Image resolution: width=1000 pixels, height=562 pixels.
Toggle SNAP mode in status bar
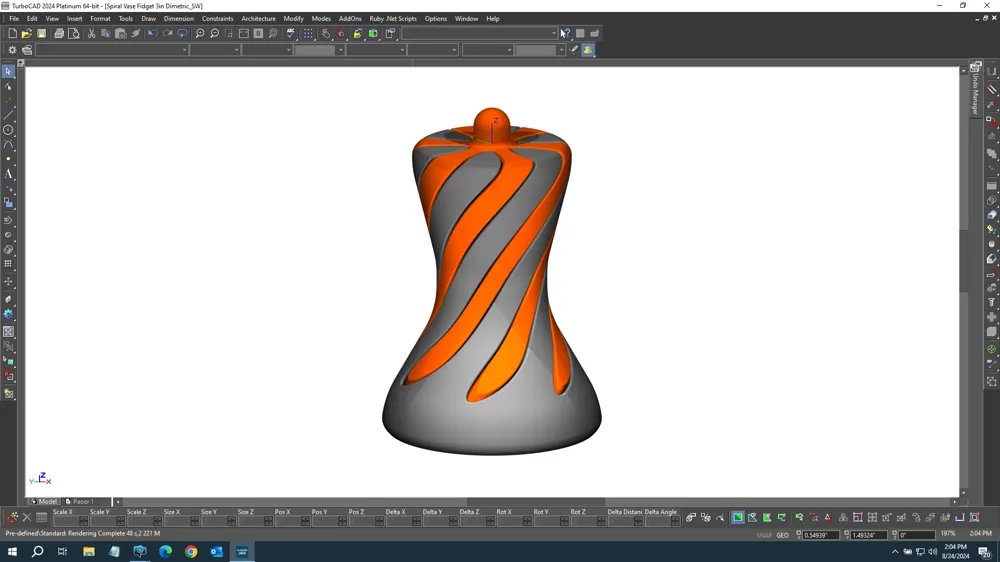[x=764, y=535]
